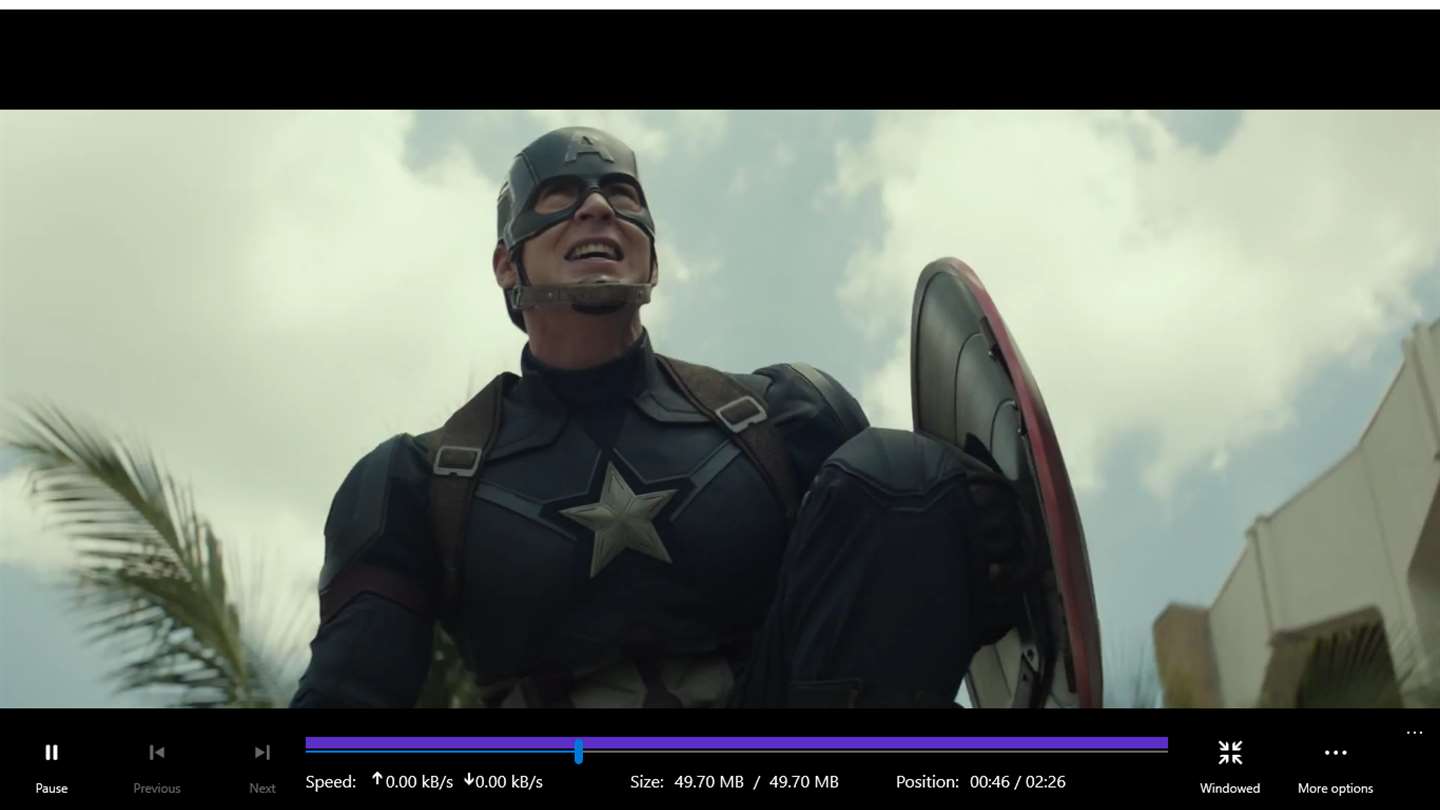Switch to Windowed mode

(1230, 766)
